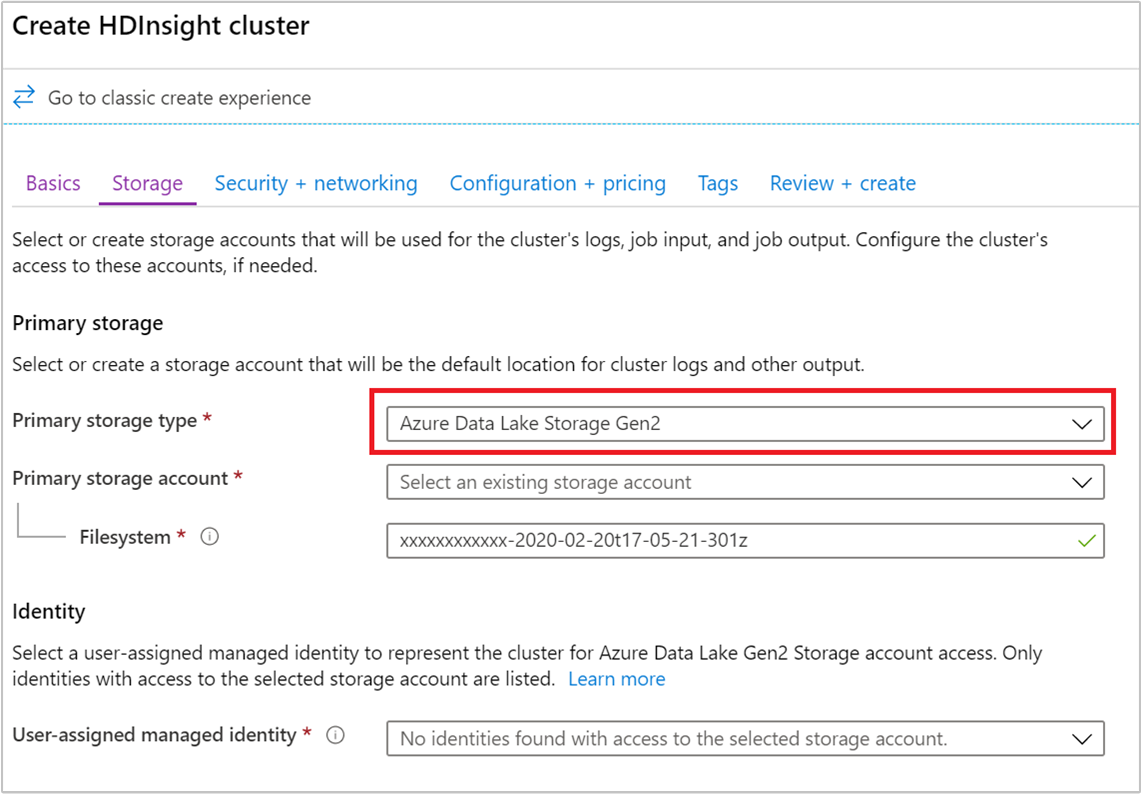Open the User-assigned managed identity dropdown
This screenshot has height=794, width=1142.
[x=744, y=738]
